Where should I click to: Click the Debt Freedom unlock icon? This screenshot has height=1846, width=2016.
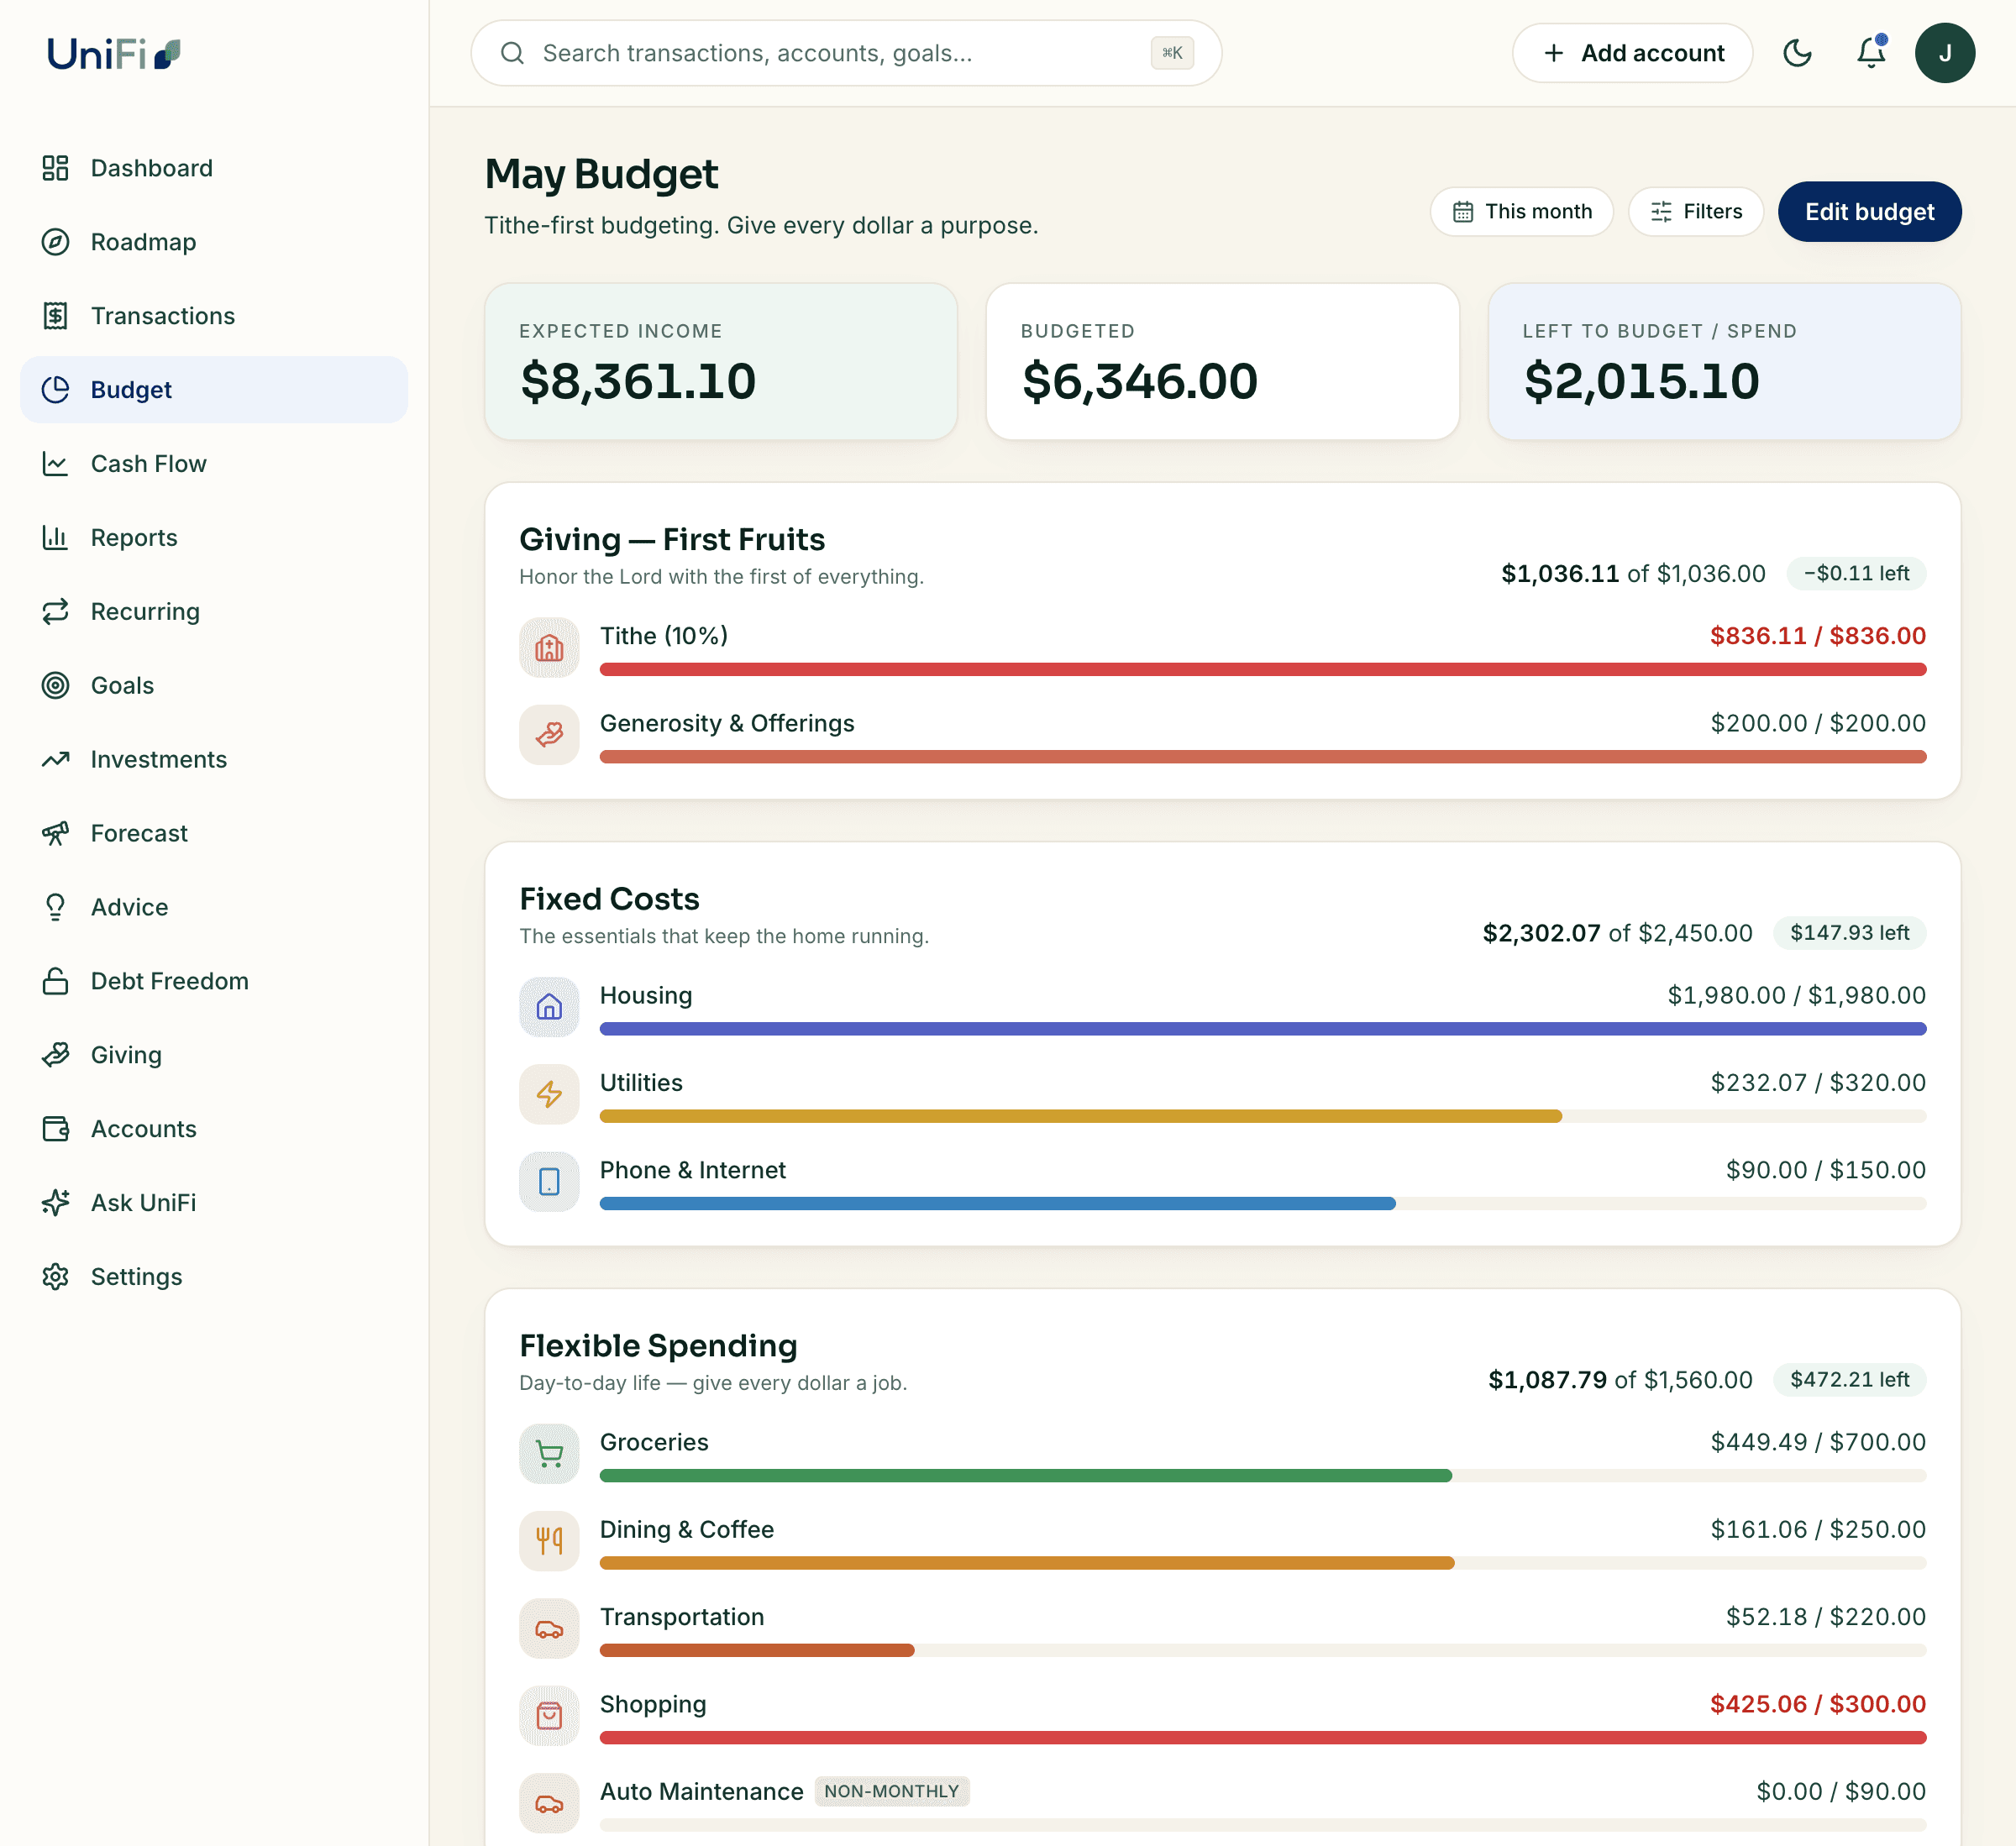[x=55, y=981]
